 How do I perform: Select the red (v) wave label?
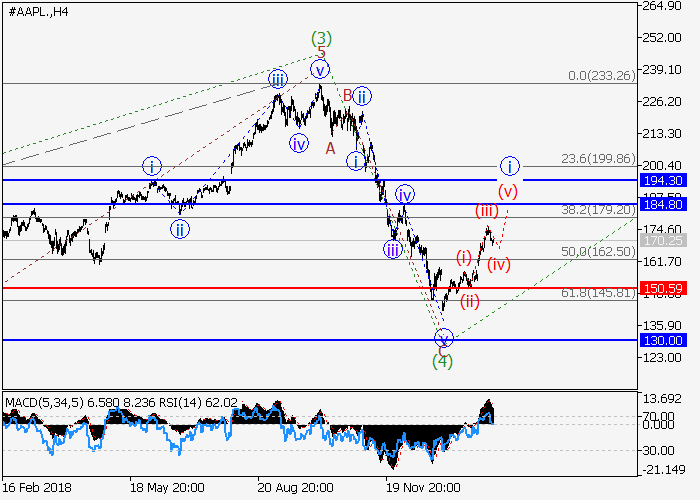point(508,192)
